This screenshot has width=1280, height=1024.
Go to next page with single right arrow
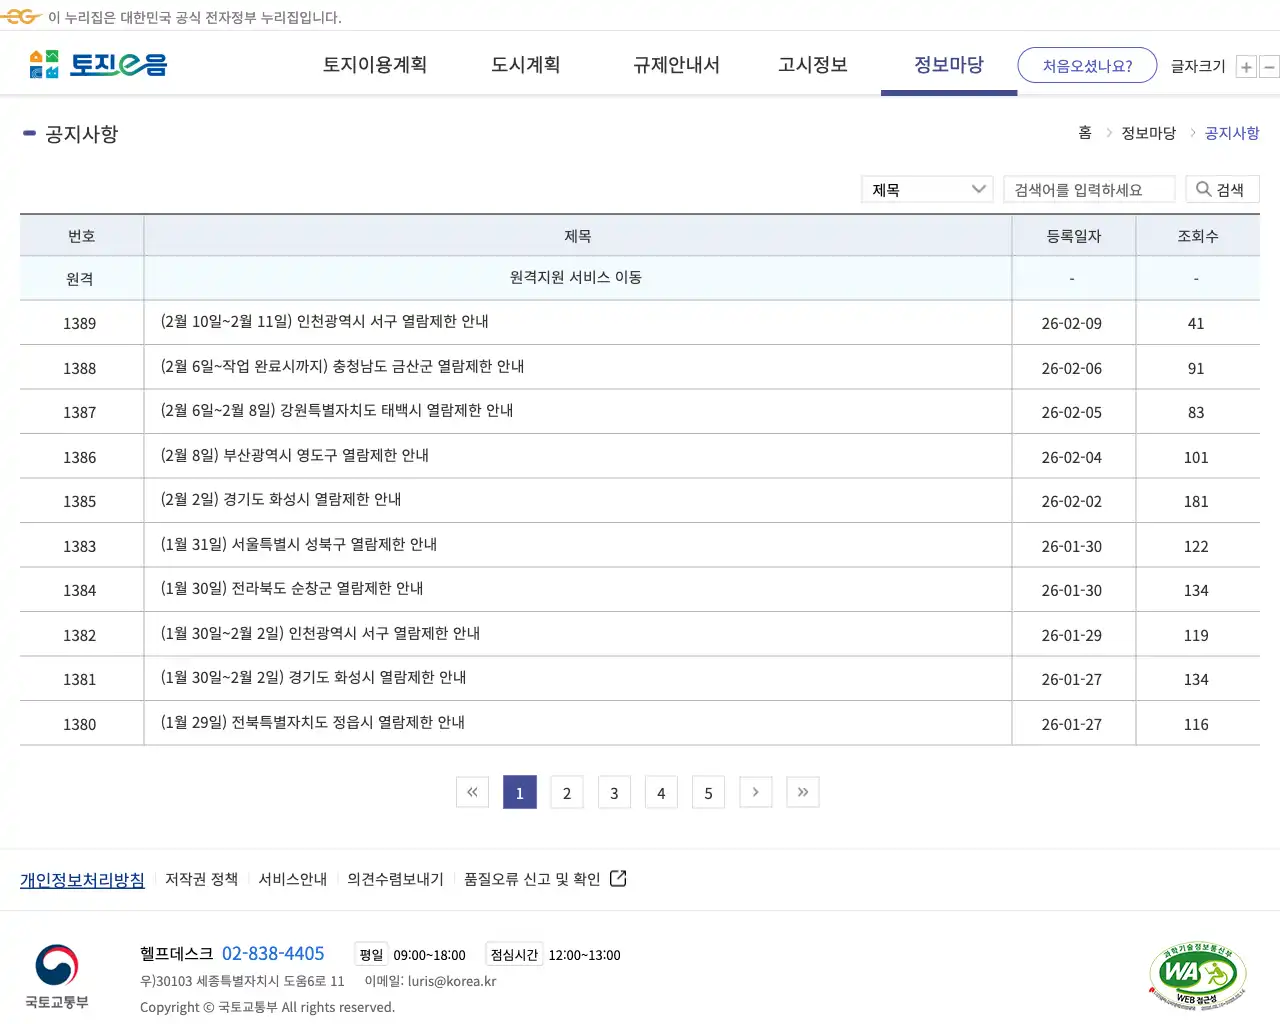(x=755, y=792)
